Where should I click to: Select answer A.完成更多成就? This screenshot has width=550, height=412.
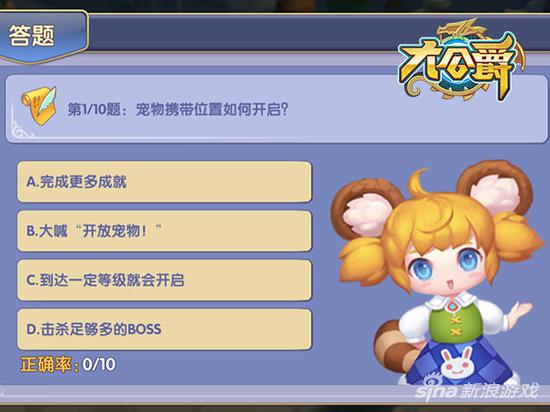pos(164,182)
